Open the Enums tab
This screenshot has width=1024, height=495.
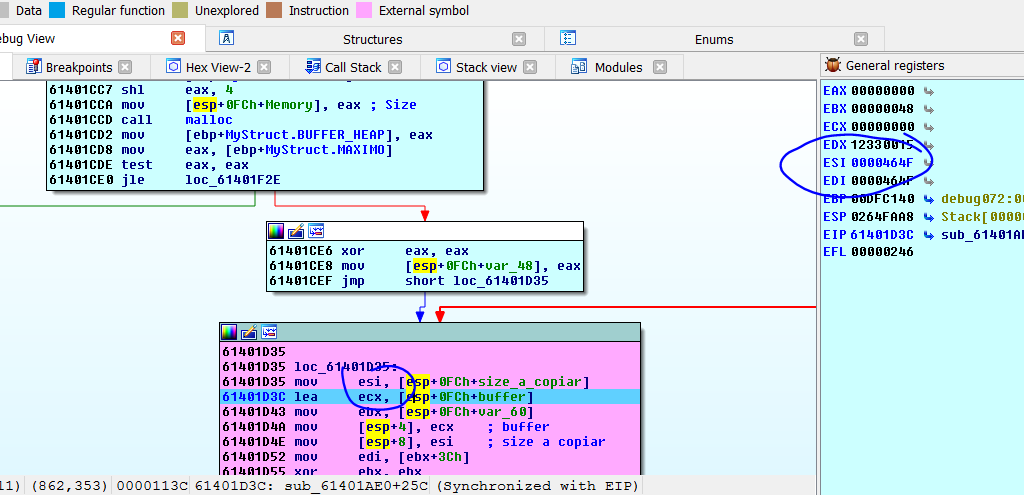tap(714, 39)
